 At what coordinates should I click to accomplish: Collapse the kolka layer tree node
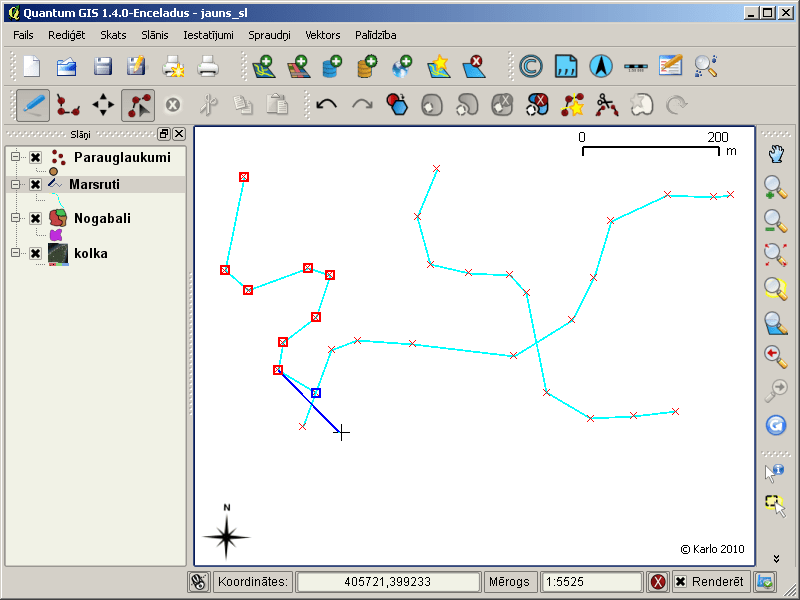click(x=15, y=253)
